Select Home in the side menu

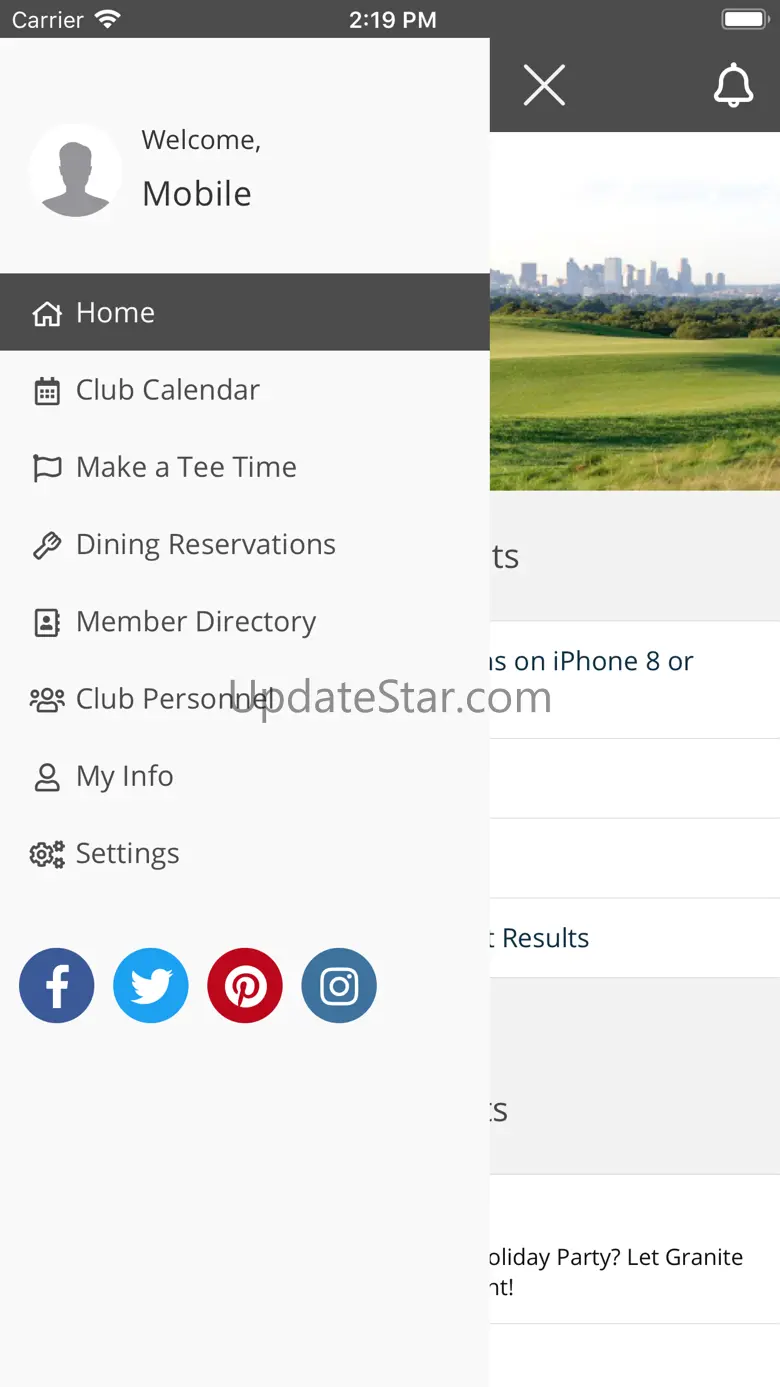(x=115, y=313)
